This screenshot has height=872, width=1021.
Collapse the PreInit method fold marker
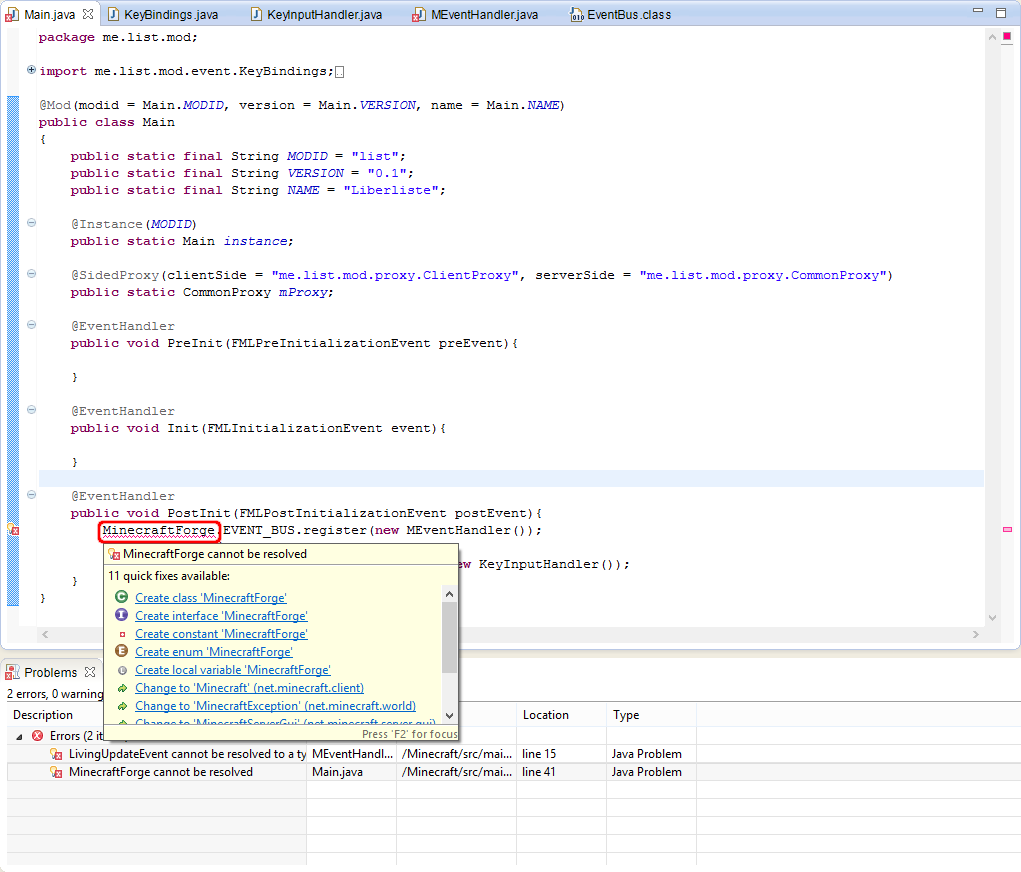point(31,325)
